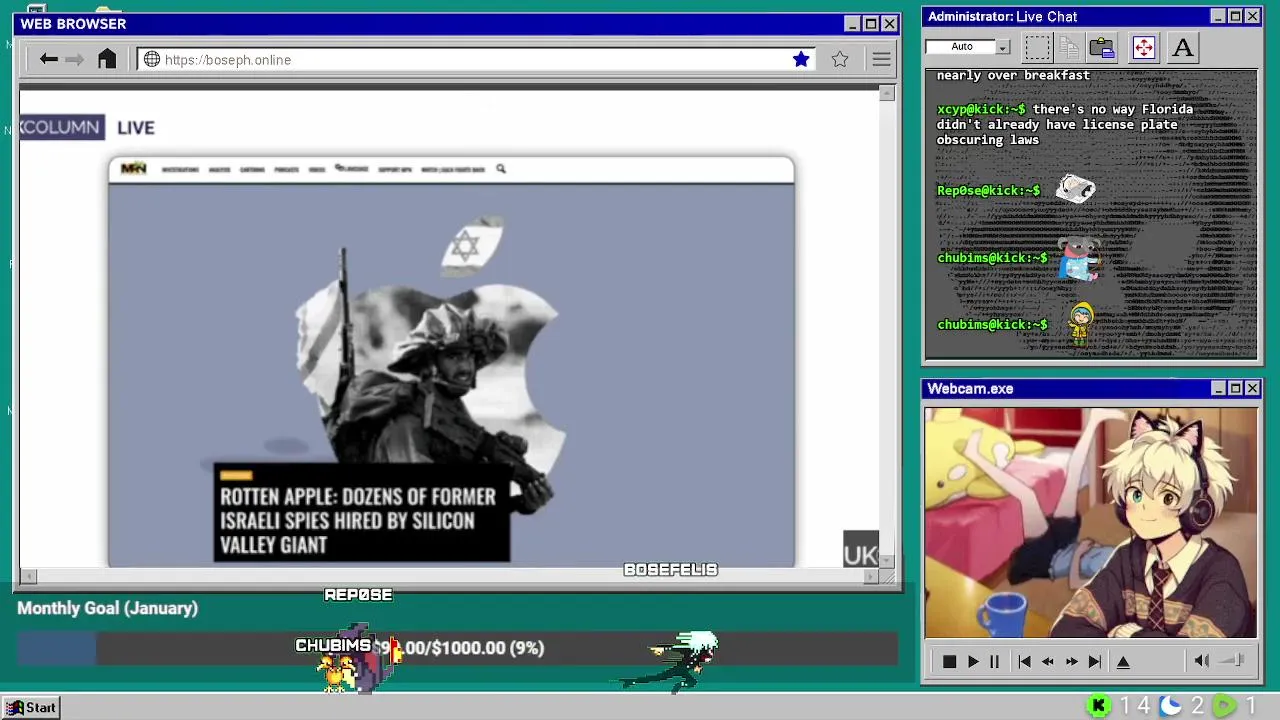This screenshot has width=1280, height=720.
Task: Click the globe icon in address bar
Action: click(x=152, y=60)
